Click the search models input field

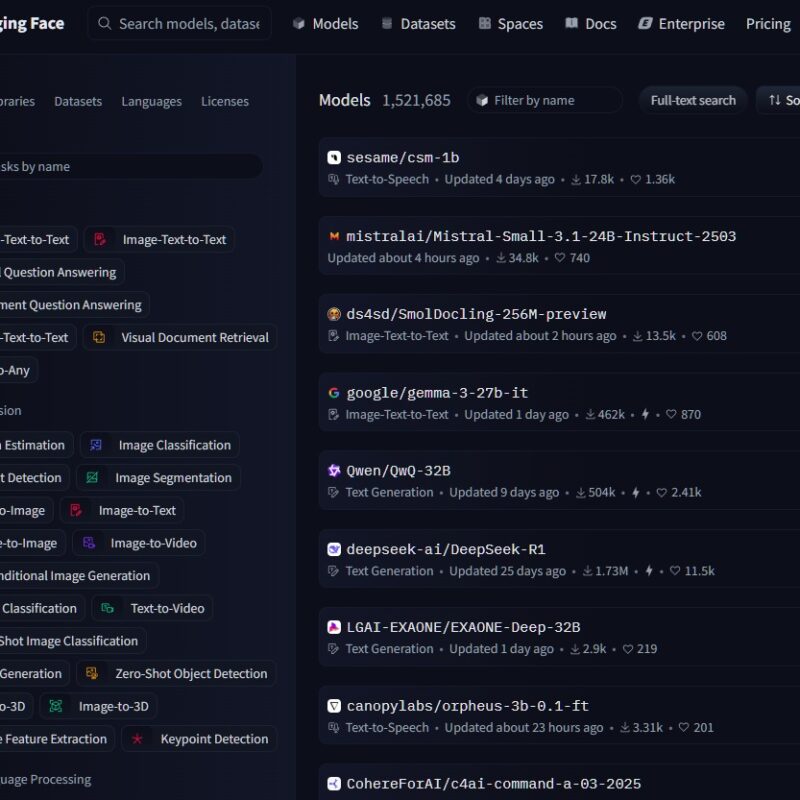[x=179, y=23]
